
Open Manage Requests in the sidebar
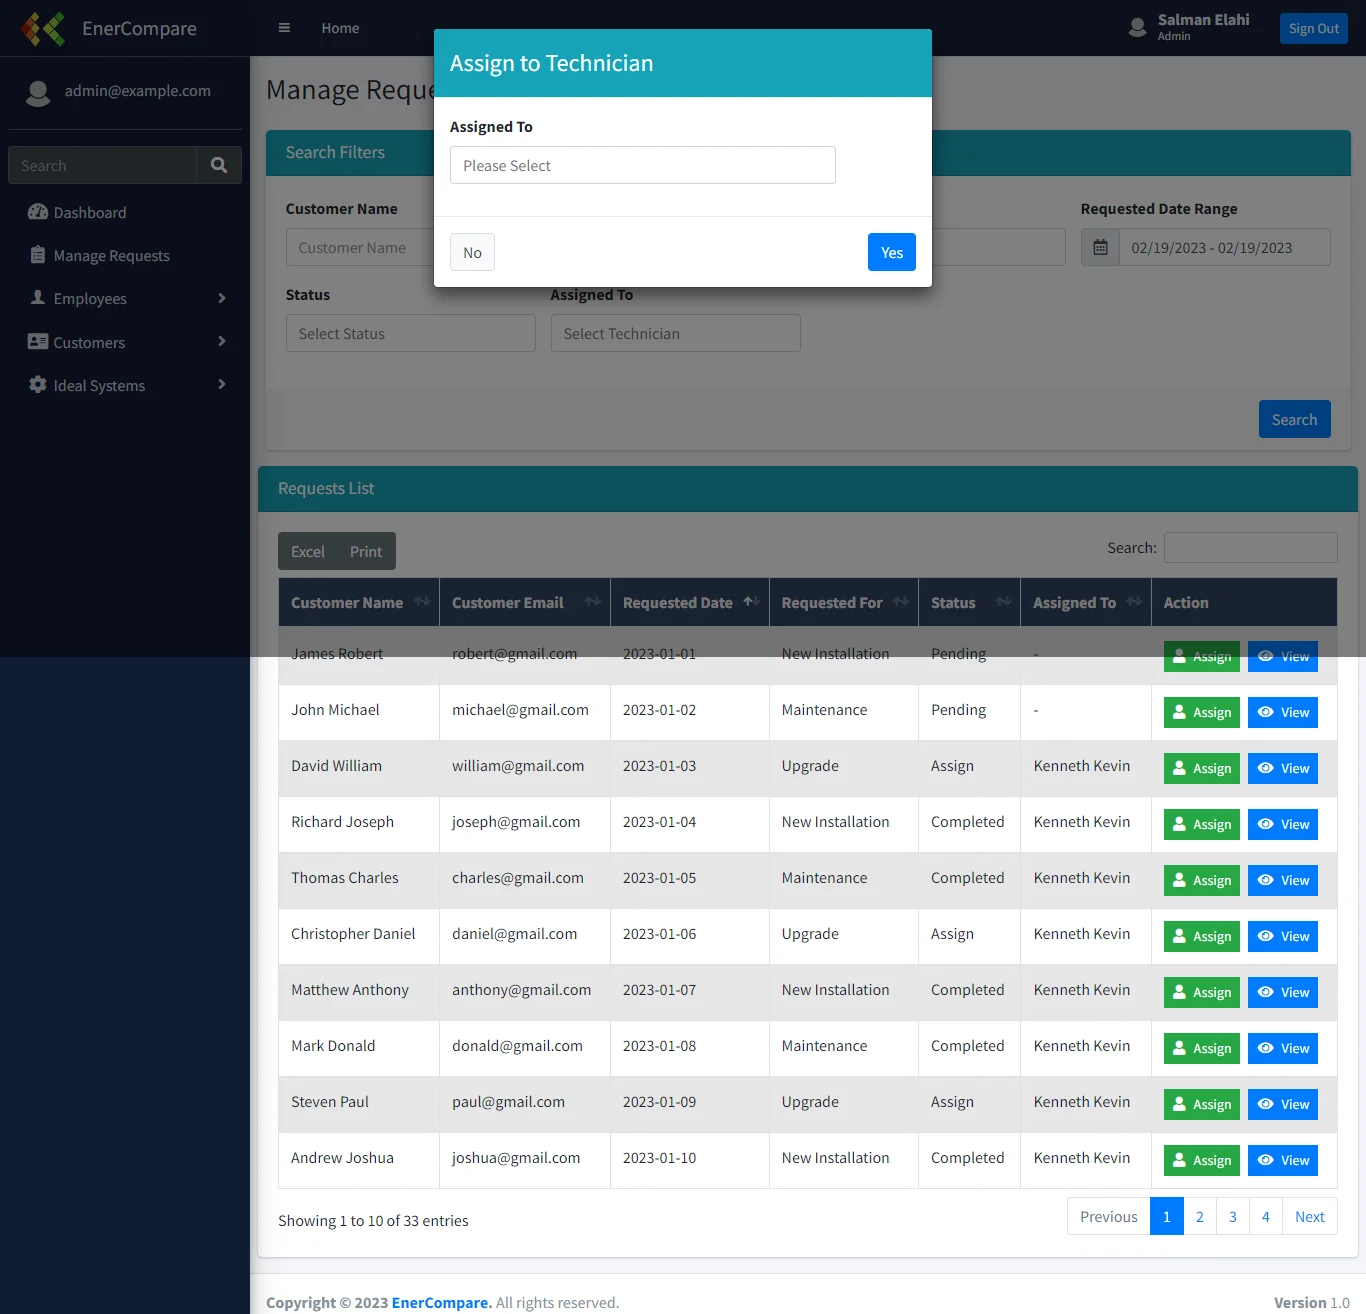click(x=111, y=256)
